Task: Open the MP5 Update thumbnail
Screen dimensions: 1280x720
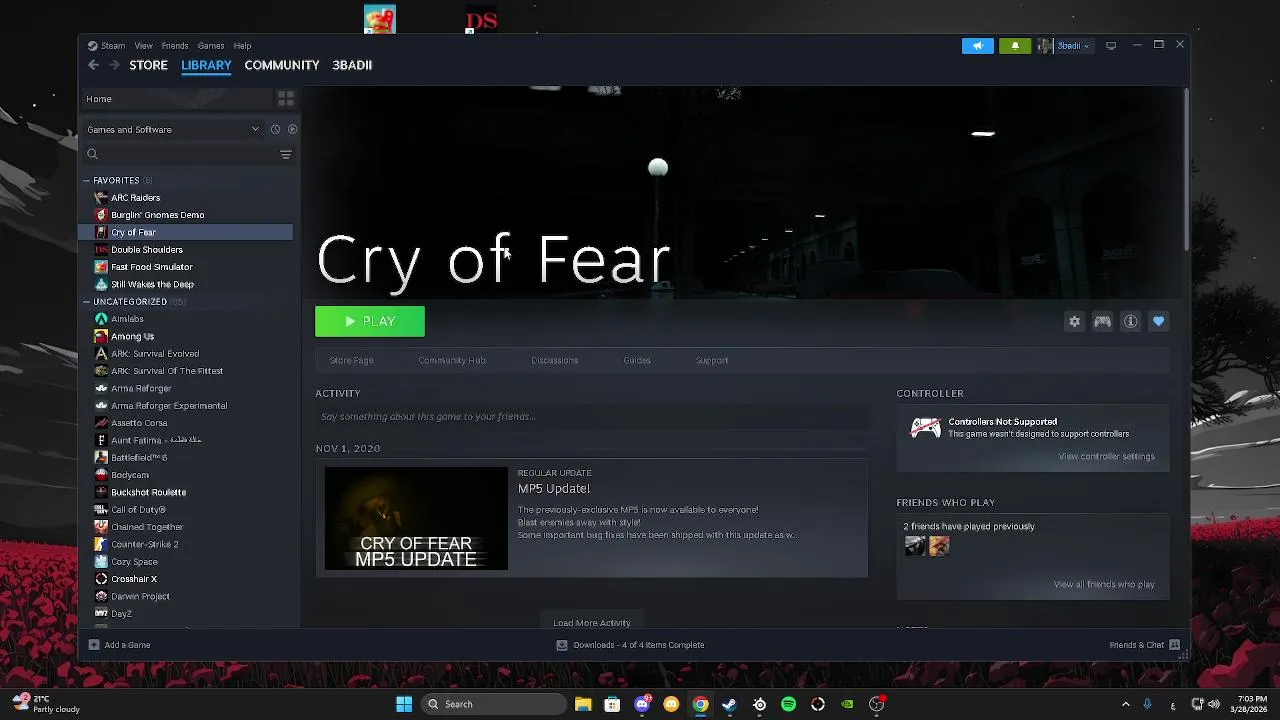Action: (x=416, y=518)
